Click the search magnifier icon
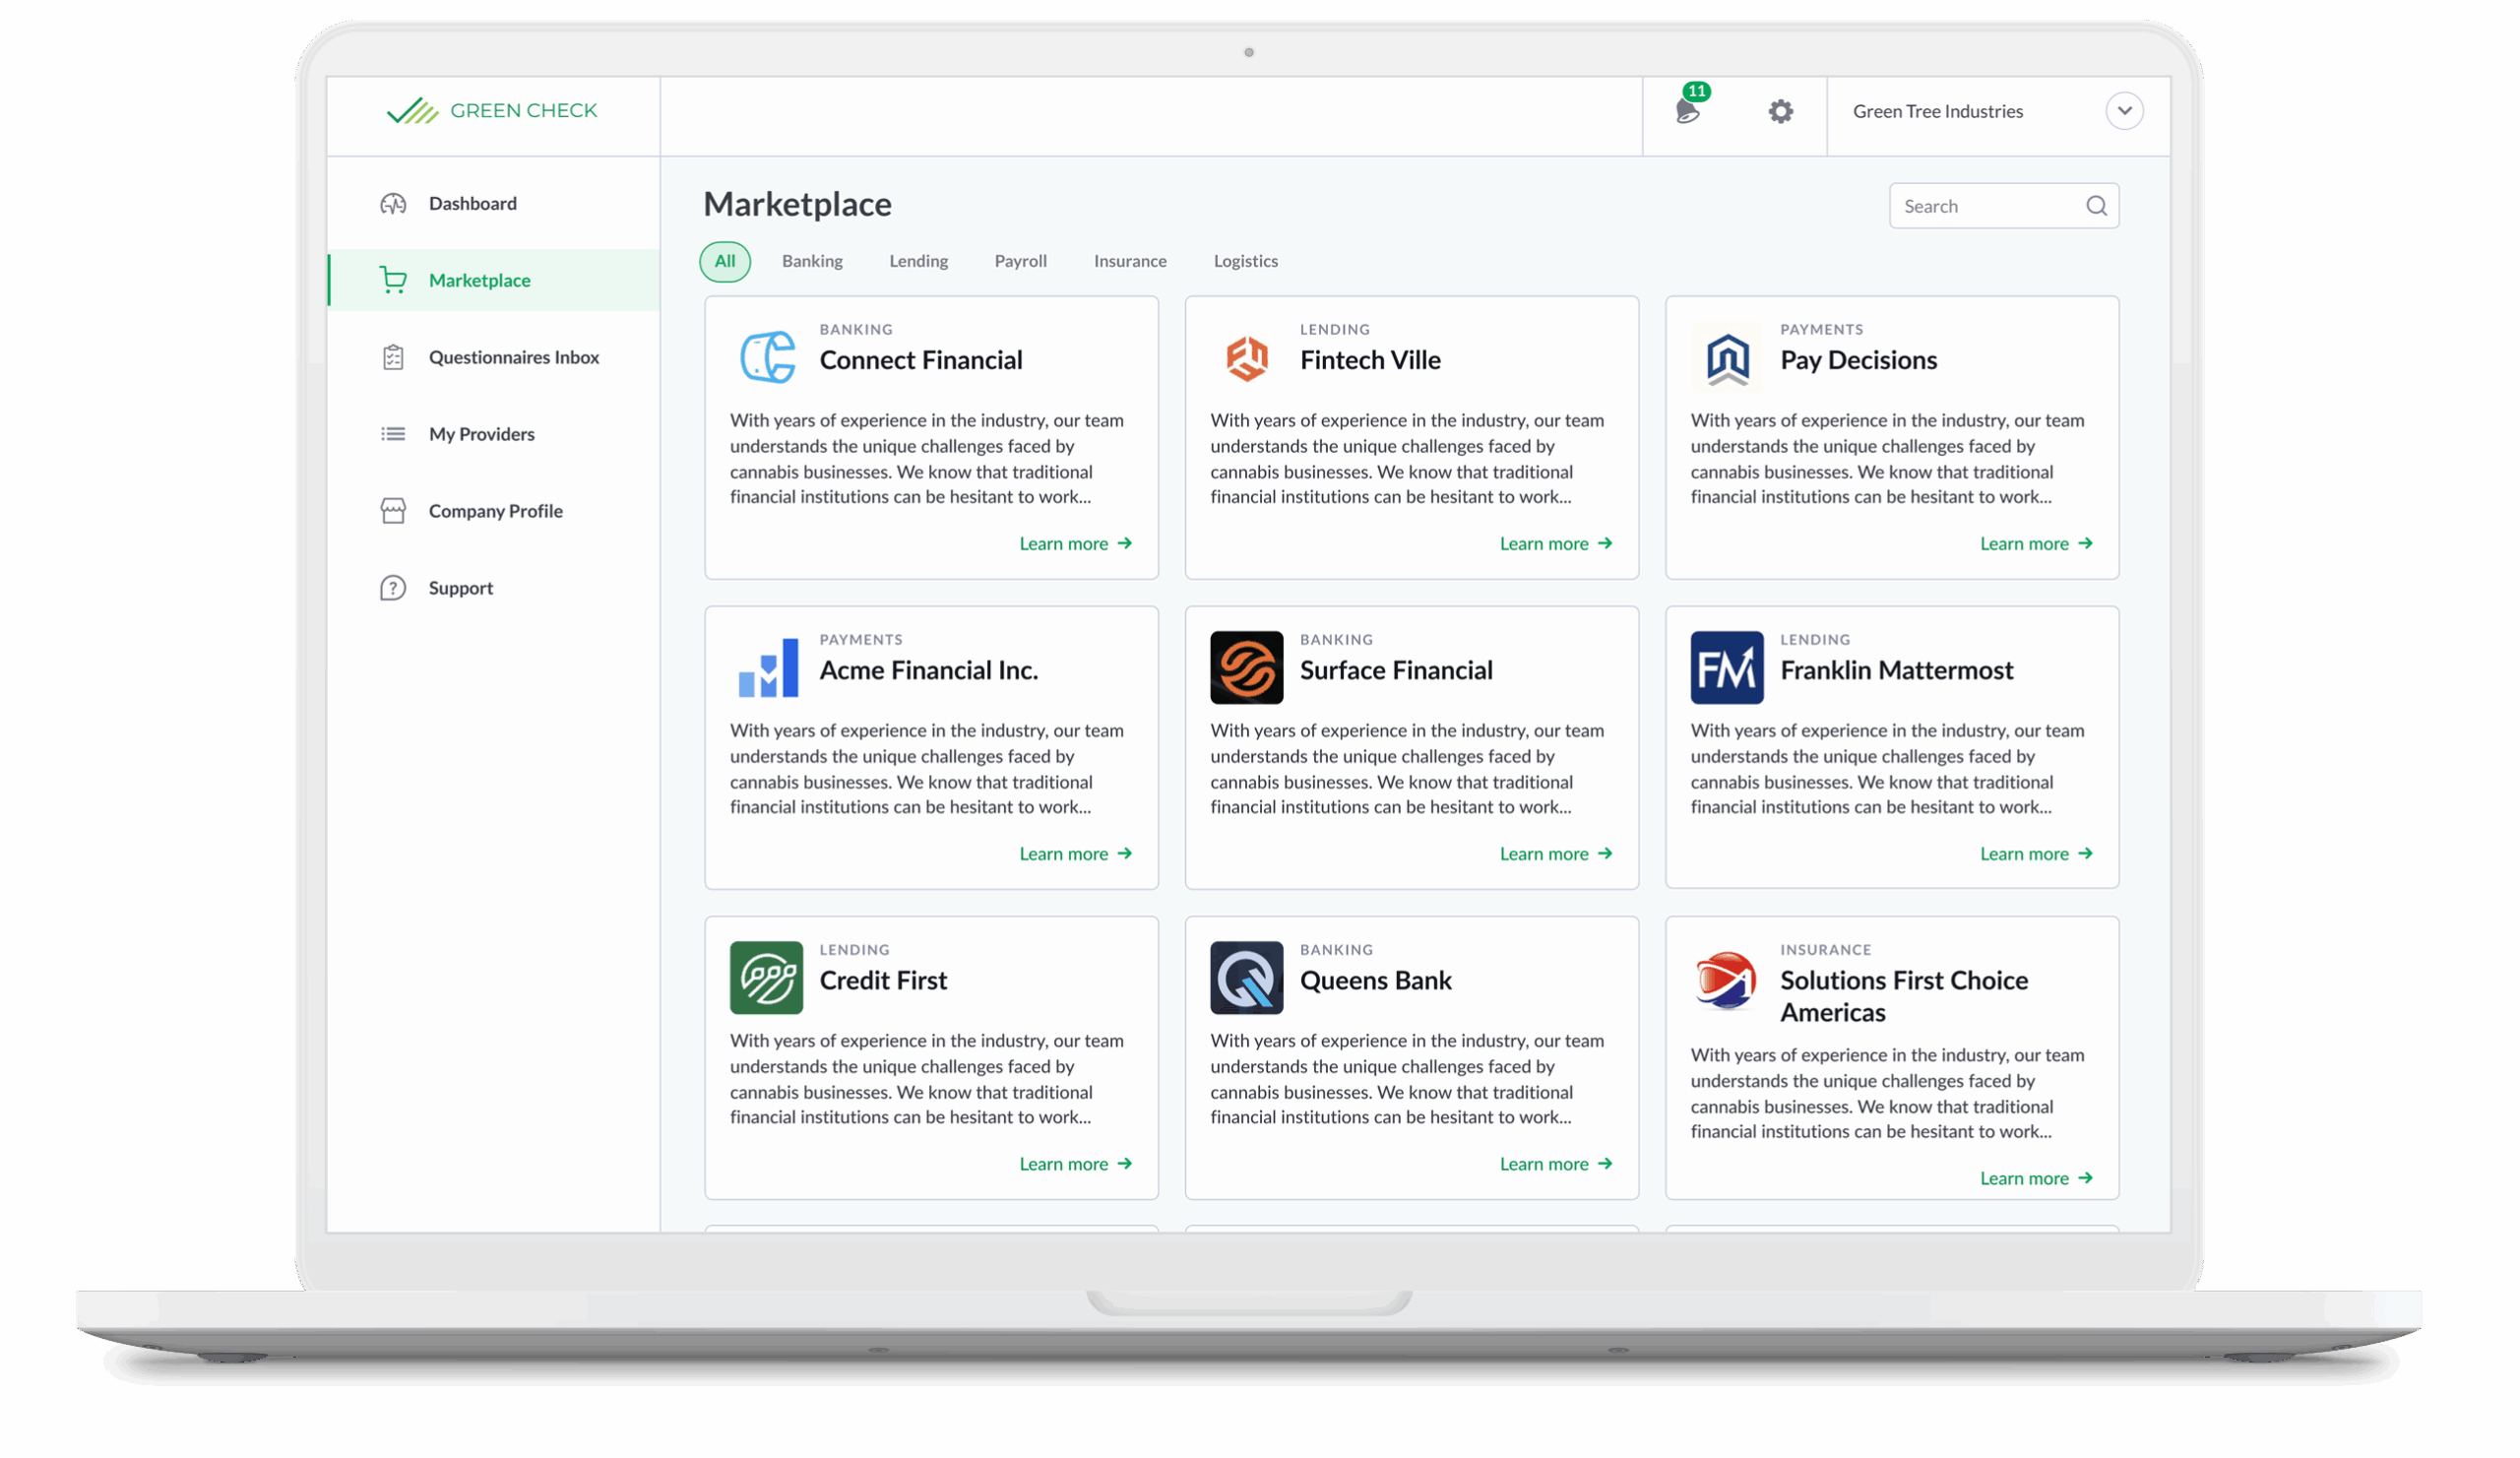 [2096, 206]
